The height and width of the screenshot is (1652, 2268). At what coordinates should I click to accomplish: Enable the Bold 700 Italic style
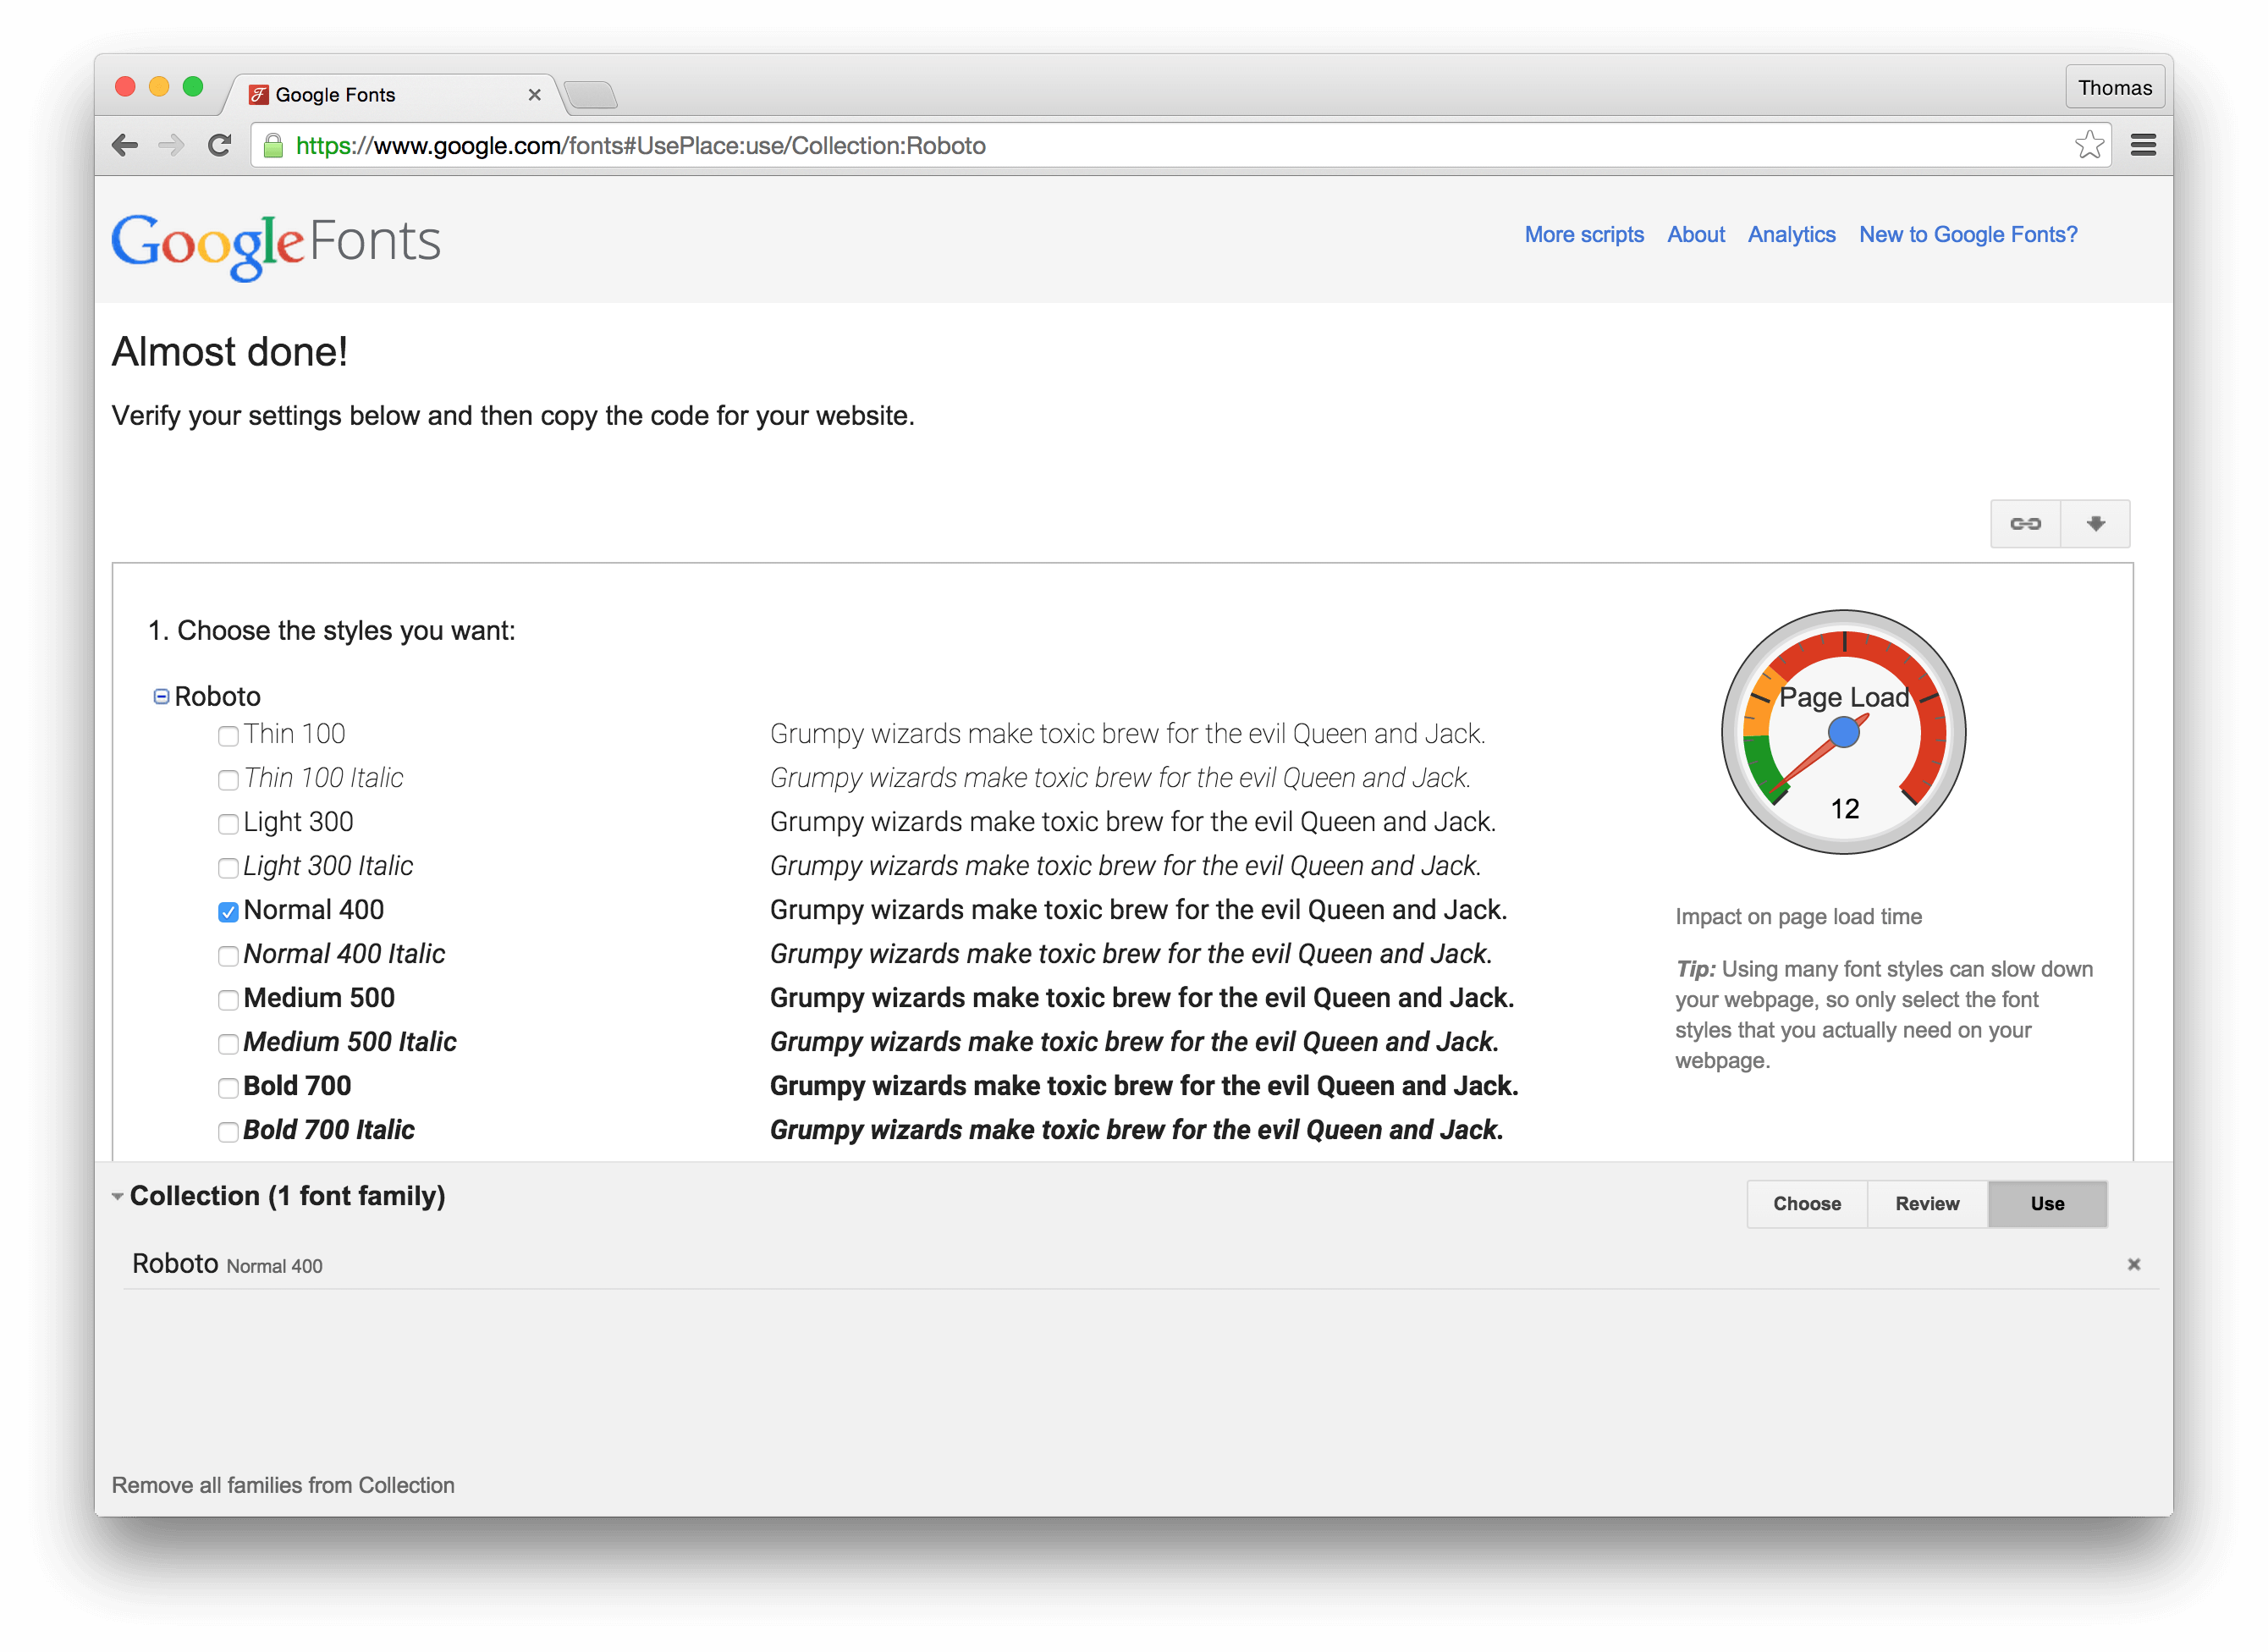(228, 1132)
